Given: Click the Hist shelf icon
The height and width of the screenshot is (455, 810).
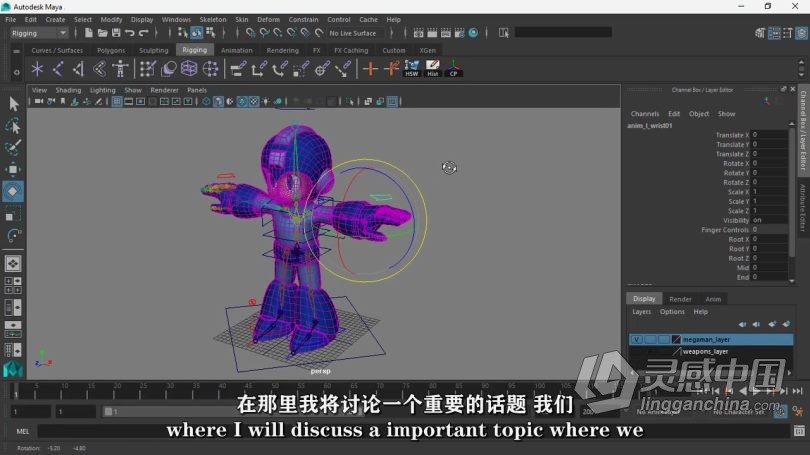Looking at the screenshot, I should [432, 68].
